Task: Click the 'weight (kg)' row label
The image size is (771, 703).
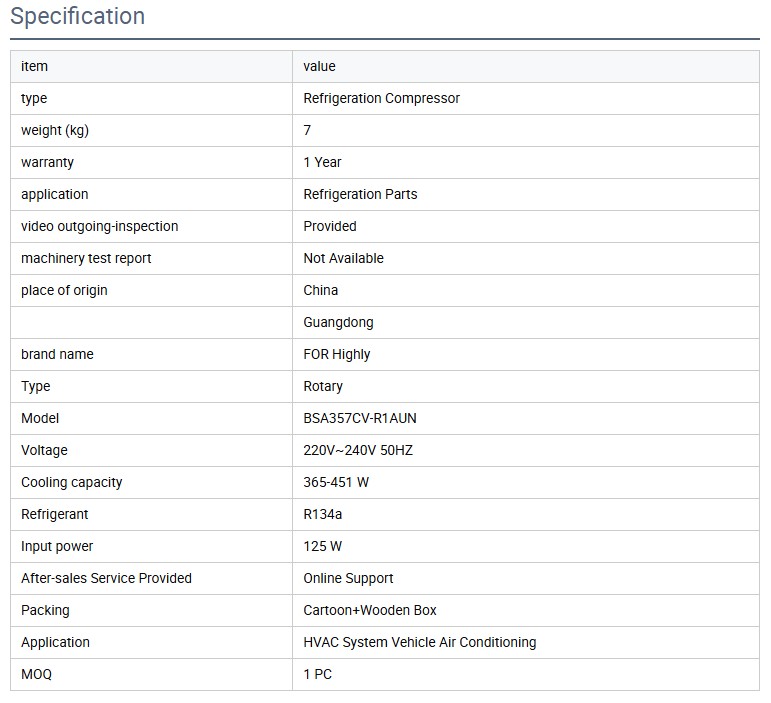Action: tap(55, 130)
